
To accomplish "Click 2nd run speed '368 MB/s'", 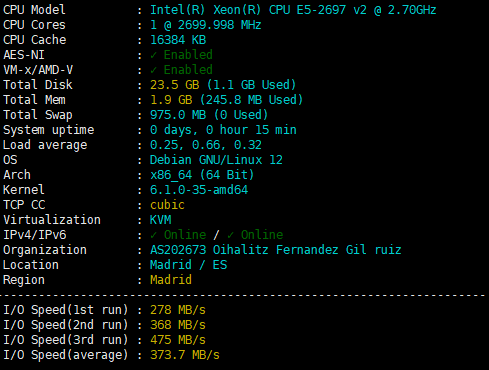I will tap(178, 325).
